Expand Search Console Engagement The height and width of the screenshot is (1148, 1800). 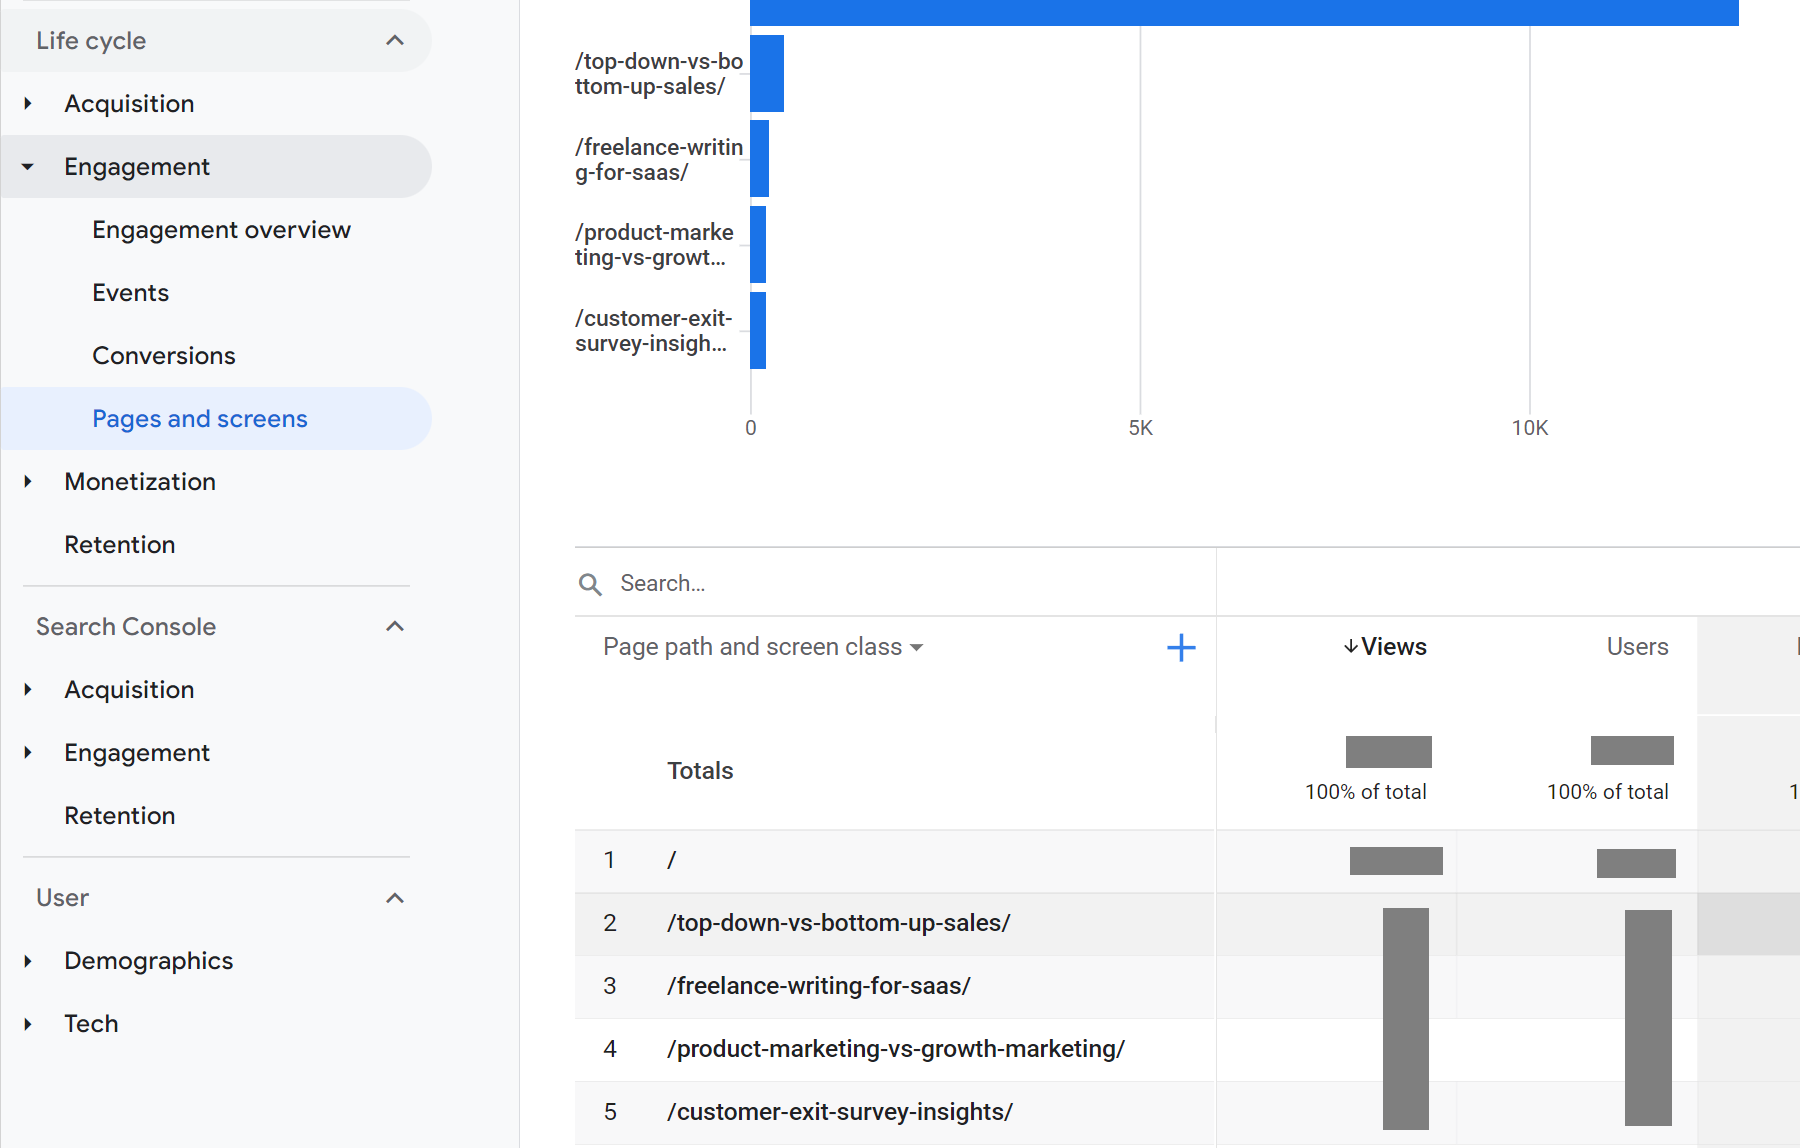click(28, 753)
